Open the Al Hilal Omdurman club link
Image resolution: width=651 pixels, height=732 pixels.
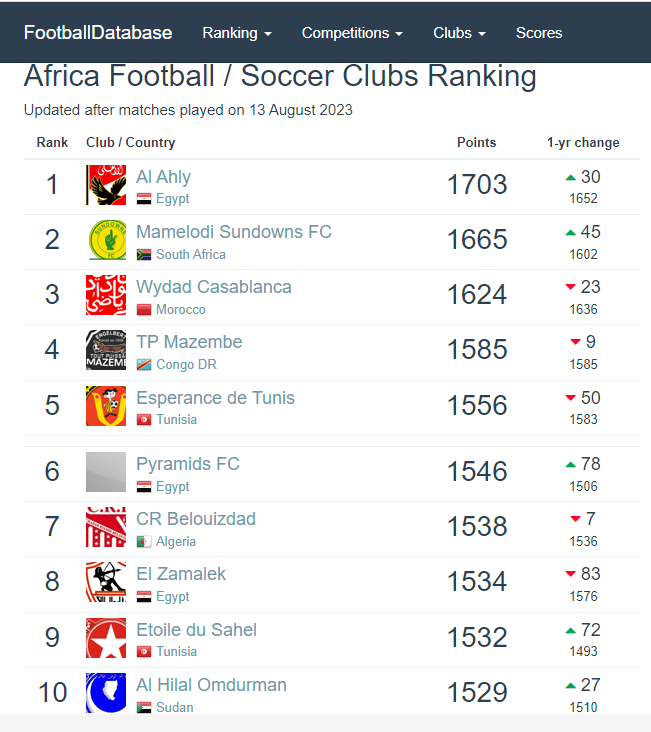[x=212, y=685]
